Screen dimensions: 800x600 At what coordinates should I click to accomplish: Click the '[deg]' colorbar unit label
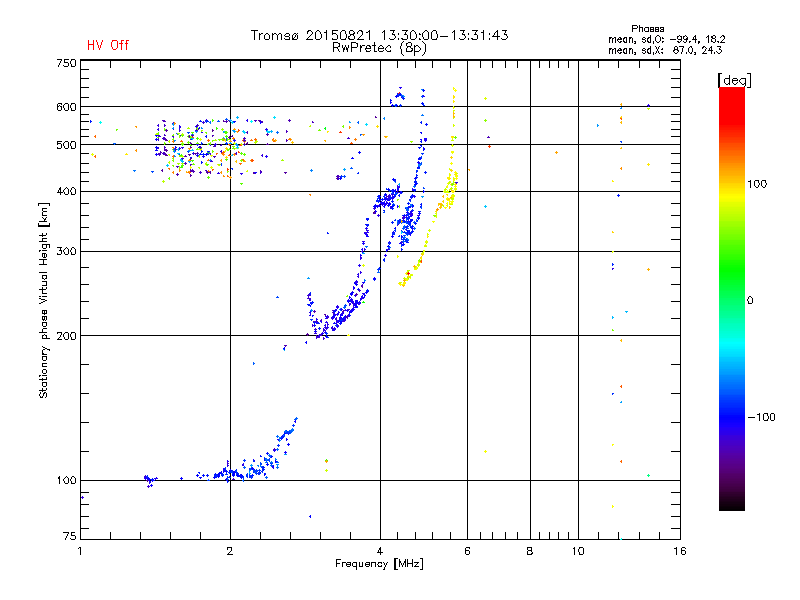[x=734, y=80]
